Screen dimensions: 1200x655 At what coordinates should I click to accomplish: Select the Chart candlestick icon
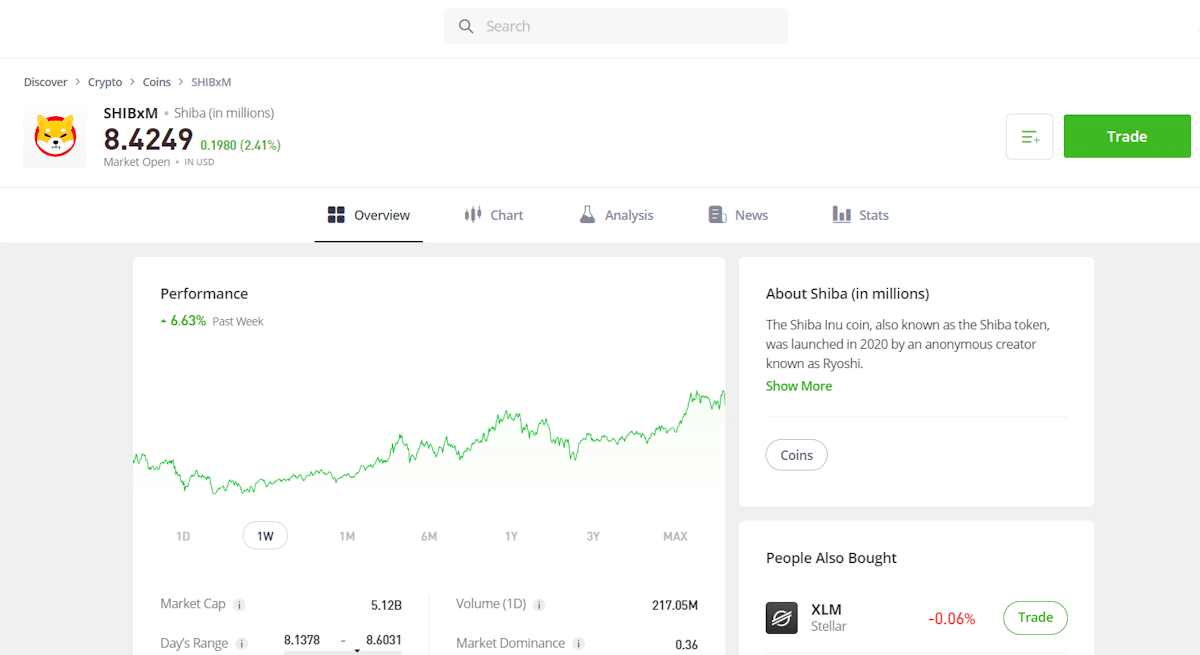pyautogui.click(x=472, y=214)
